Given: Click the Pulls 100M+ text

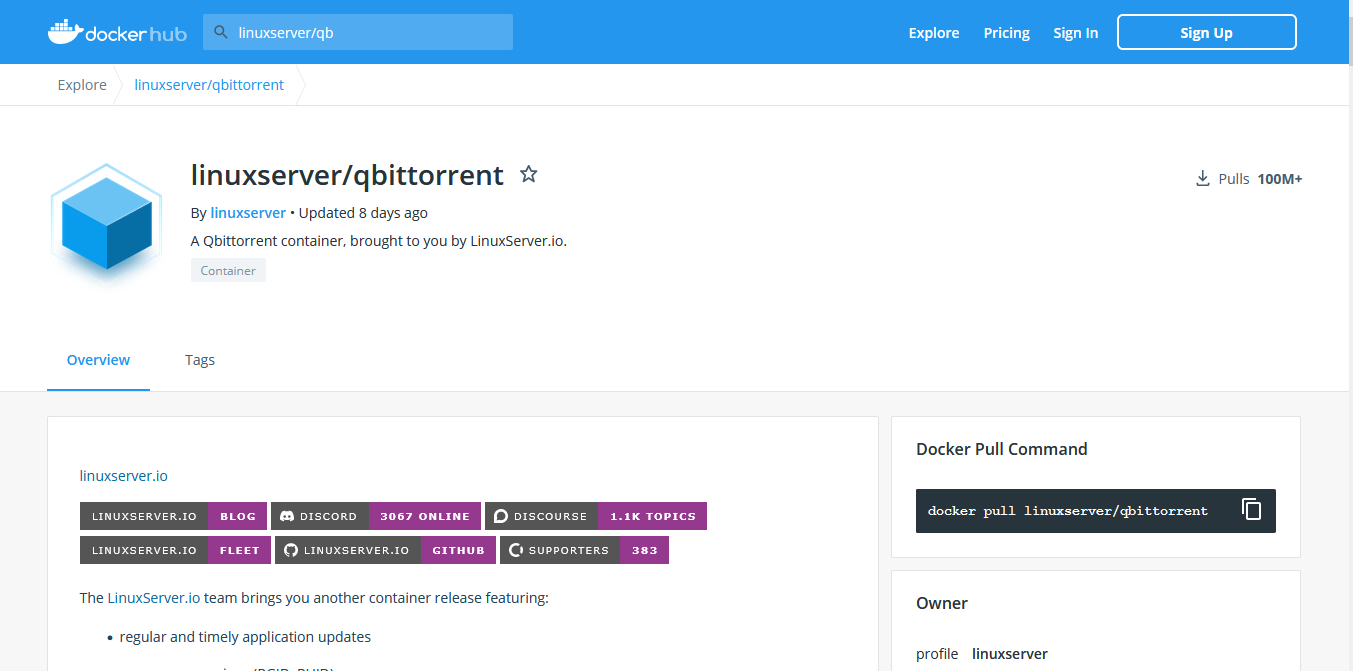Looking at the screenshot, I should click(1260, 179).
